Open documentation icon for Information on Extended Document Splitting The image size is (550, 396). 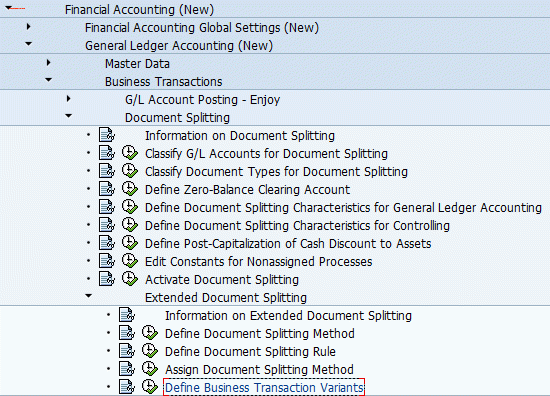pyautogui.click(x=127, y=315)
